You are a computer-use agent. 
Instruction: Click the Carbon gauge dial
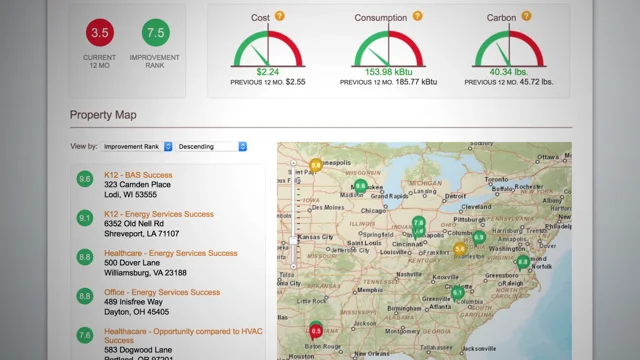coord(509,48)
